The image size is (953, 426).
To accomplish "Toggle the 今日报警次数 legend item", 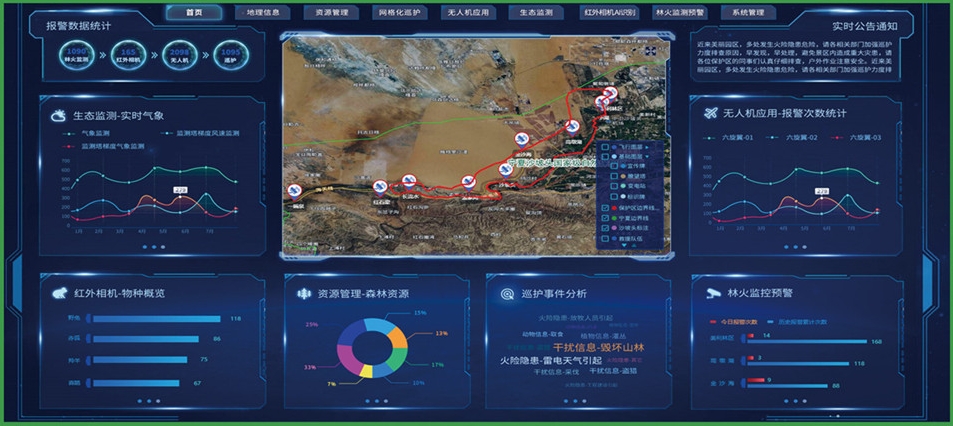I will coord(734,321).
